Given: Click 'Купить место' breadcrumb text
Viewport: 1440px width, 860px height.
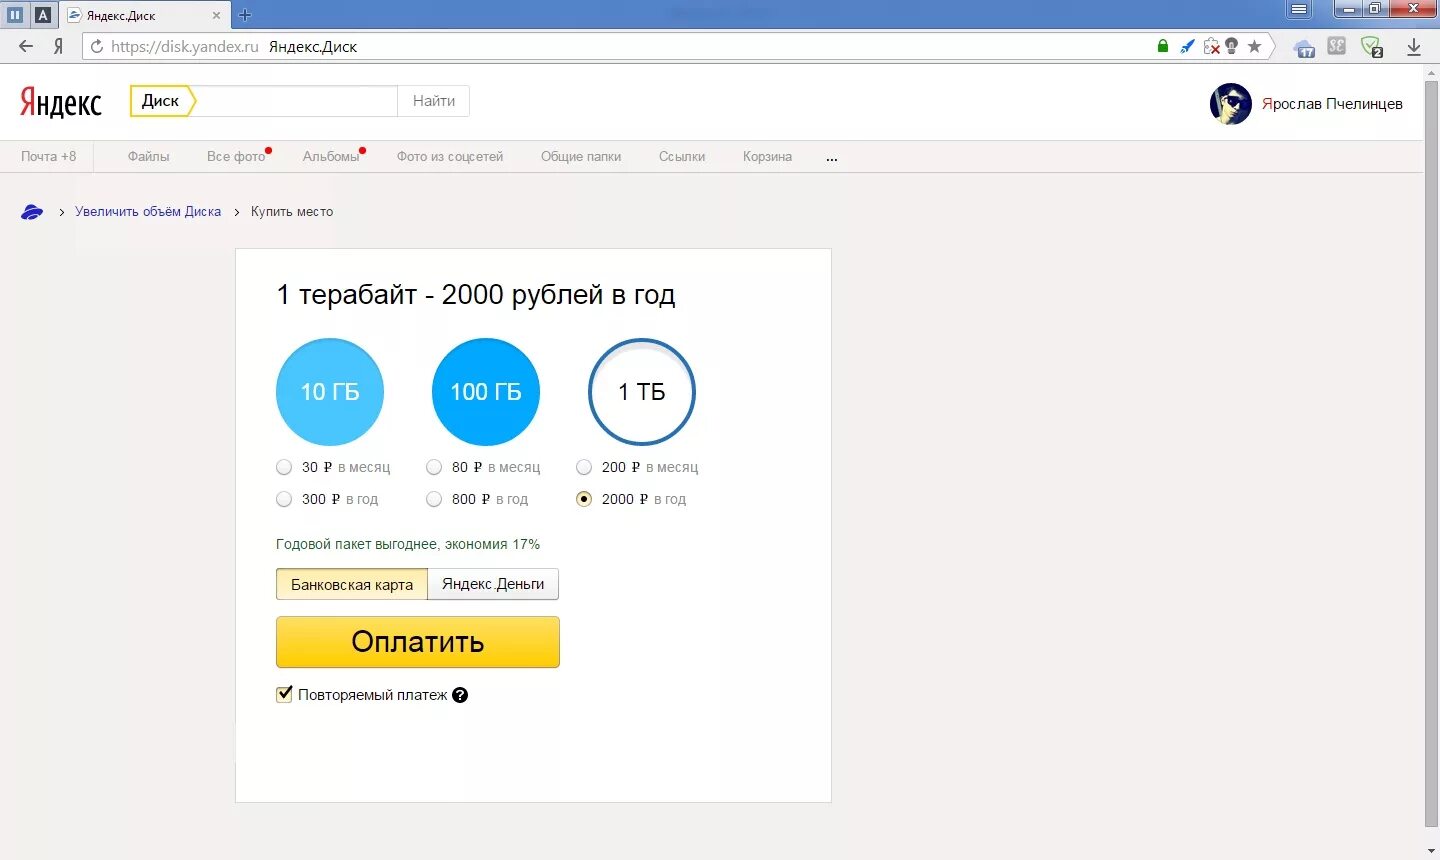Looking at the screenshot, I should (x=292, y=211).
